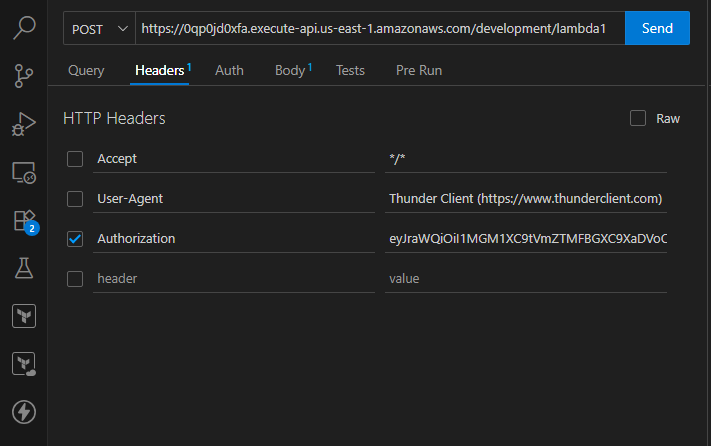Click the Authorization header name field
This screenshot has height=446, width=711.
click(234, 239)
